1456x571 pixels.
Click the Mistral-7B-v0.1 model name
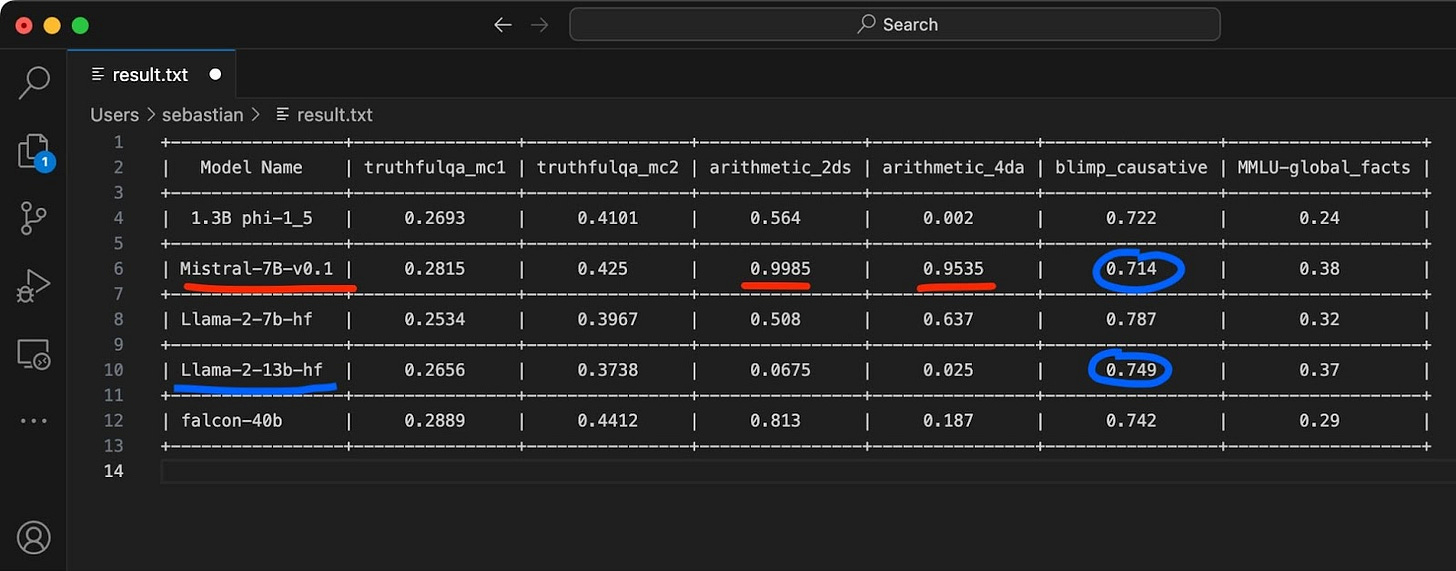pyautogui.click(x=256, y=268)
